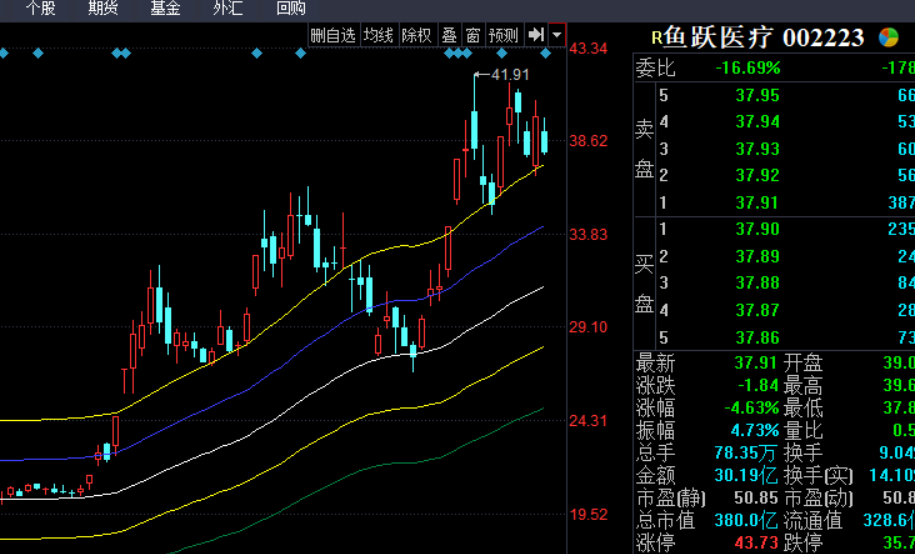Click the 最新 latest price 37.91
This screenshot has width=915, height=554.
tap(756, 363)
